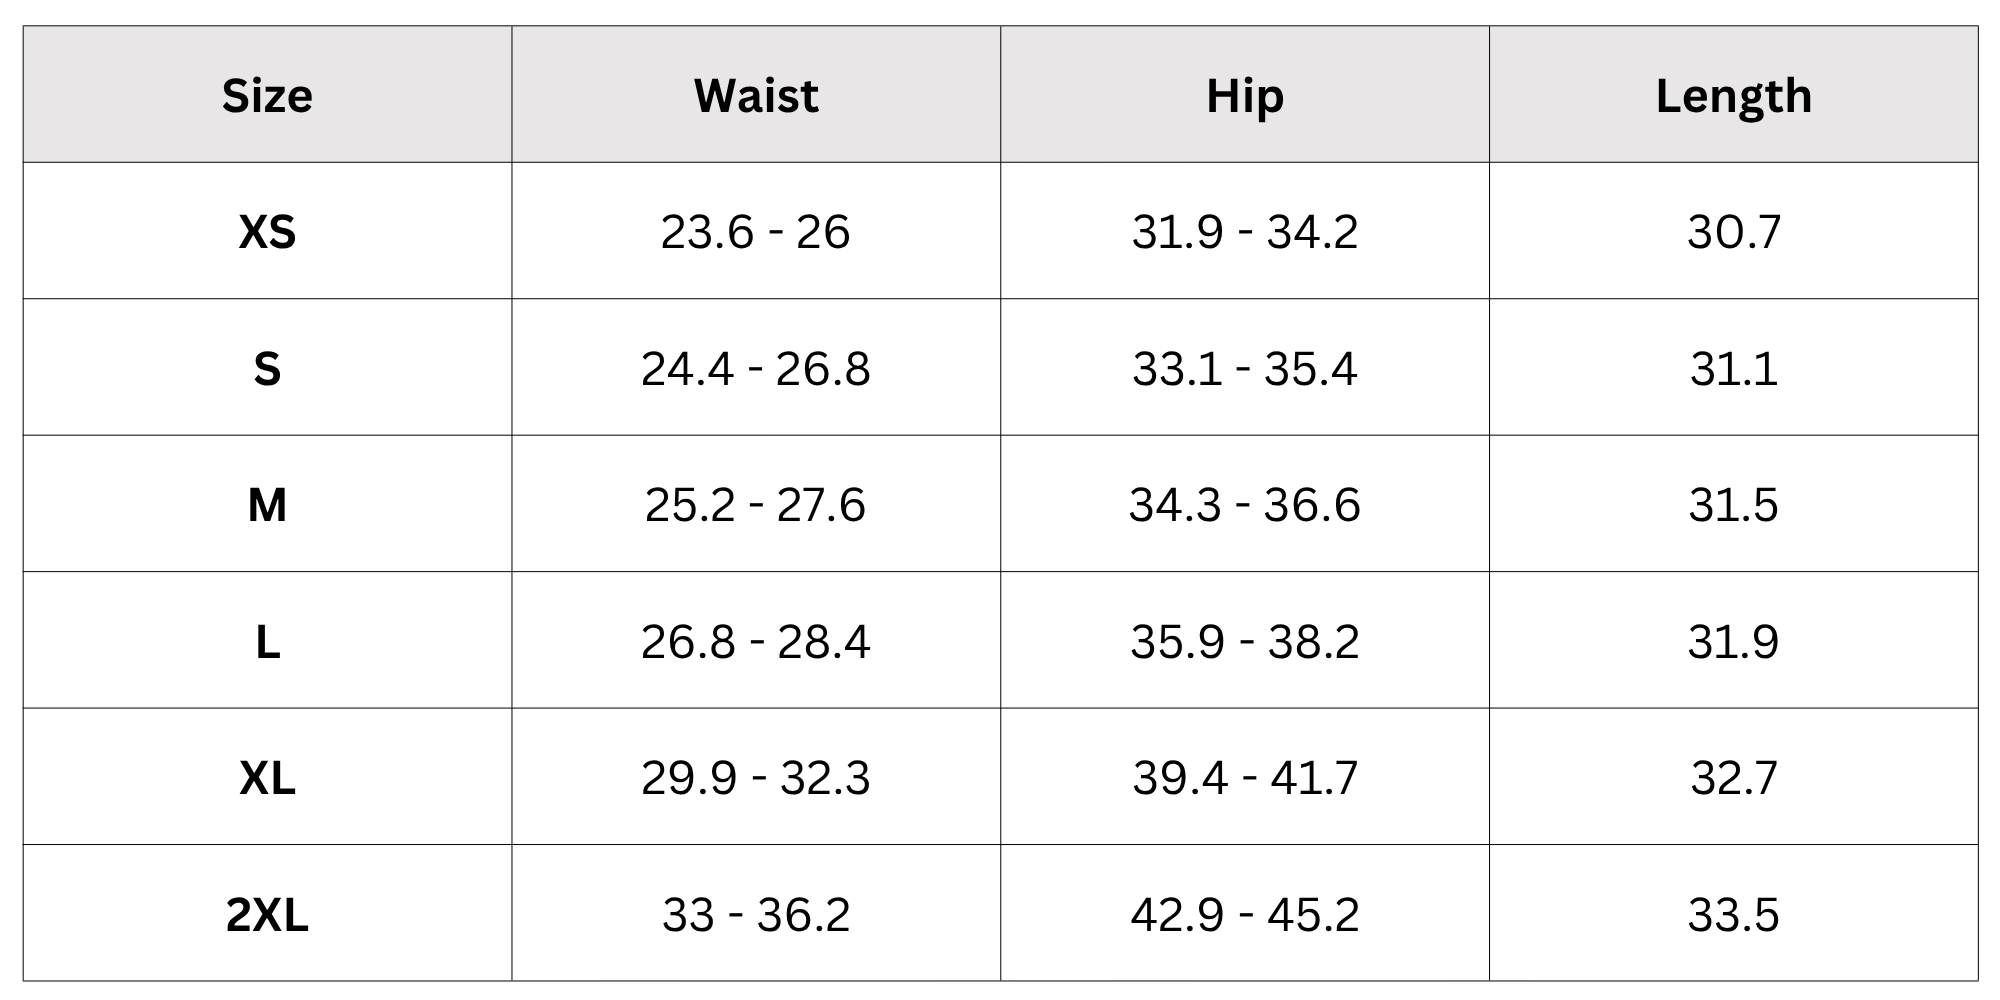Click the Length column header
Image resolution: width=2000 pixels, height=1000 pixels.
(1734, 96)
